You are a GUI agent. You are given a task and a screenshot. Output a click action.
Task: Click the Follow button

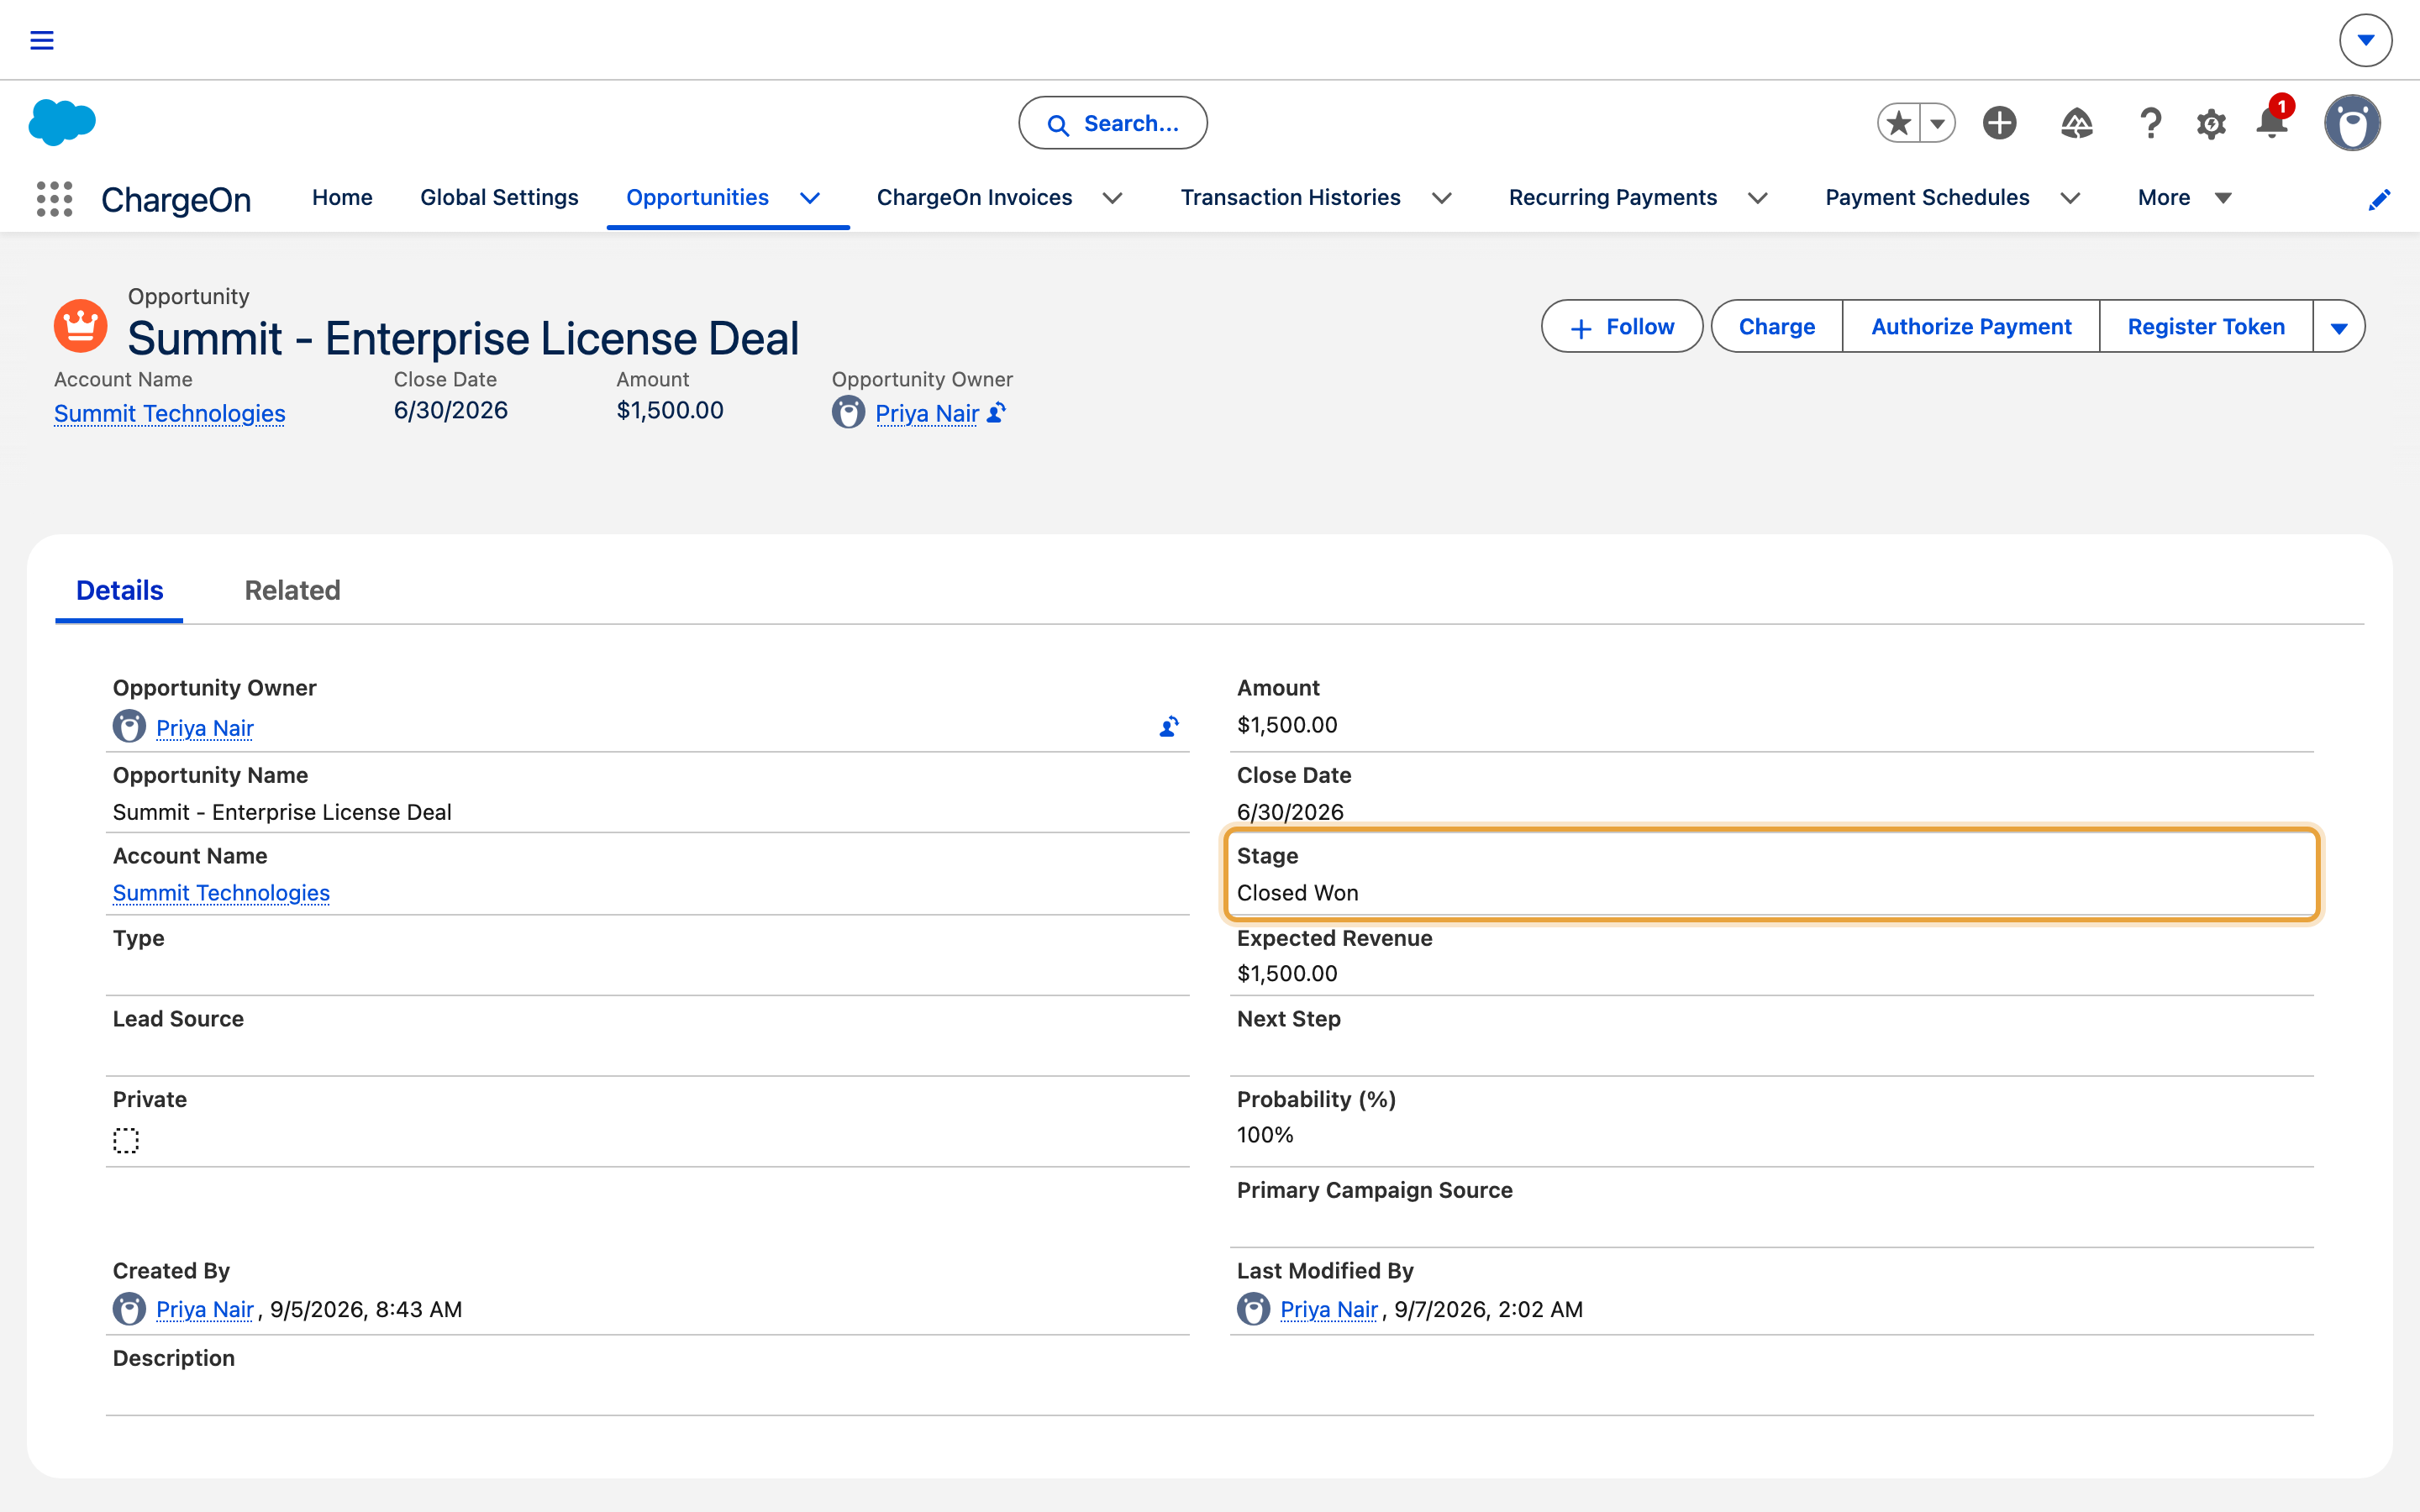point(1621,326)
